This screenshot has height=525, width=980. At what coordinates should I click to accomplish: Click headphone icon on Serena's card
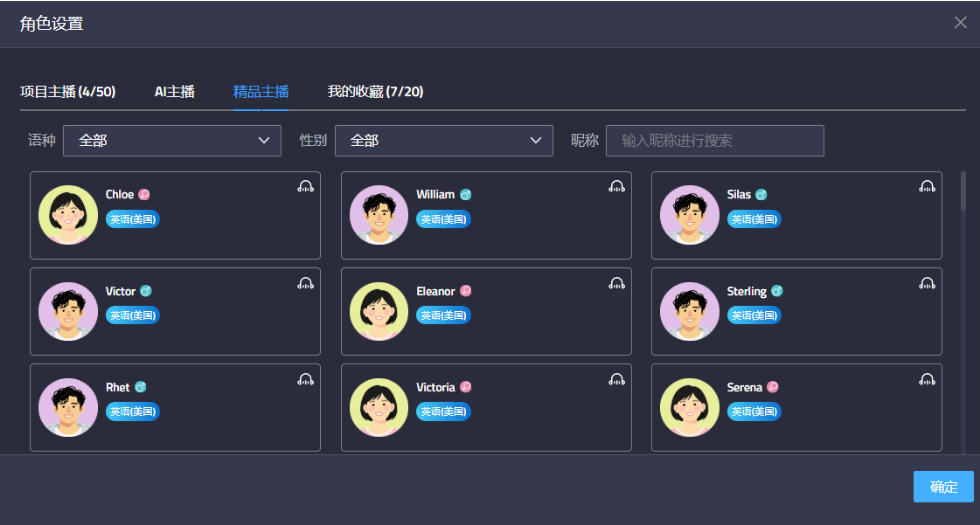[927, 379]
